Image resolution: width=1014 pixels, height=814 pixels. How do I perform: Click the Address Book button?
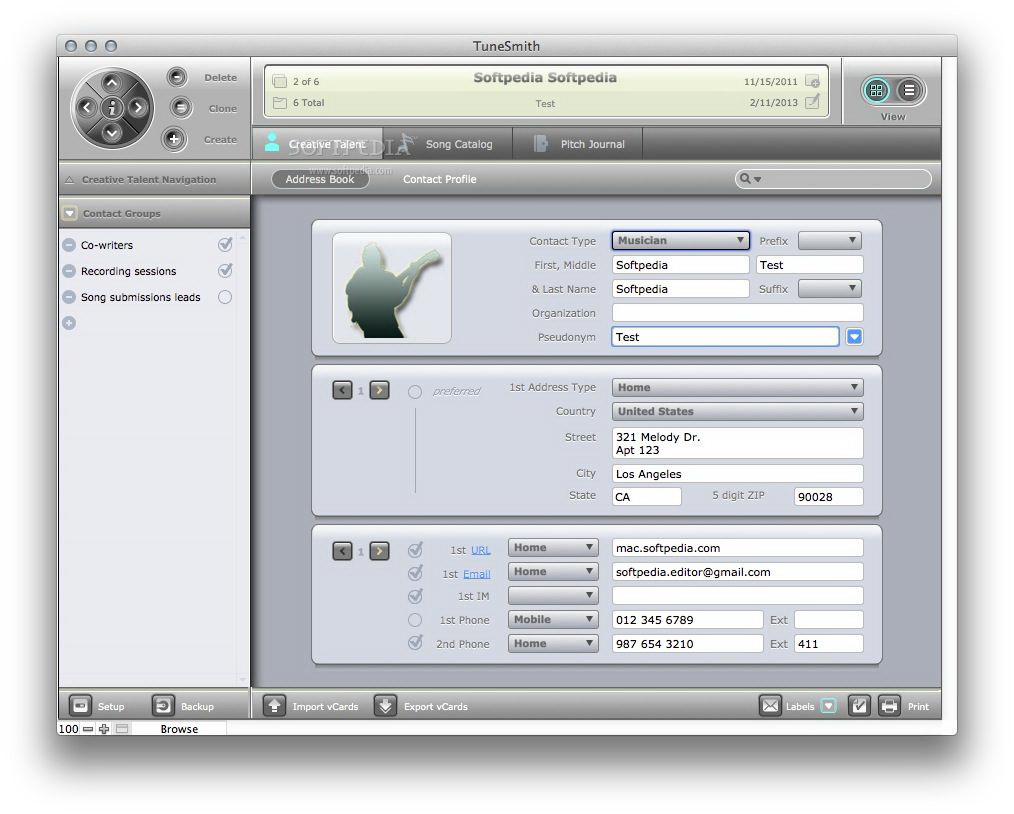320,179
